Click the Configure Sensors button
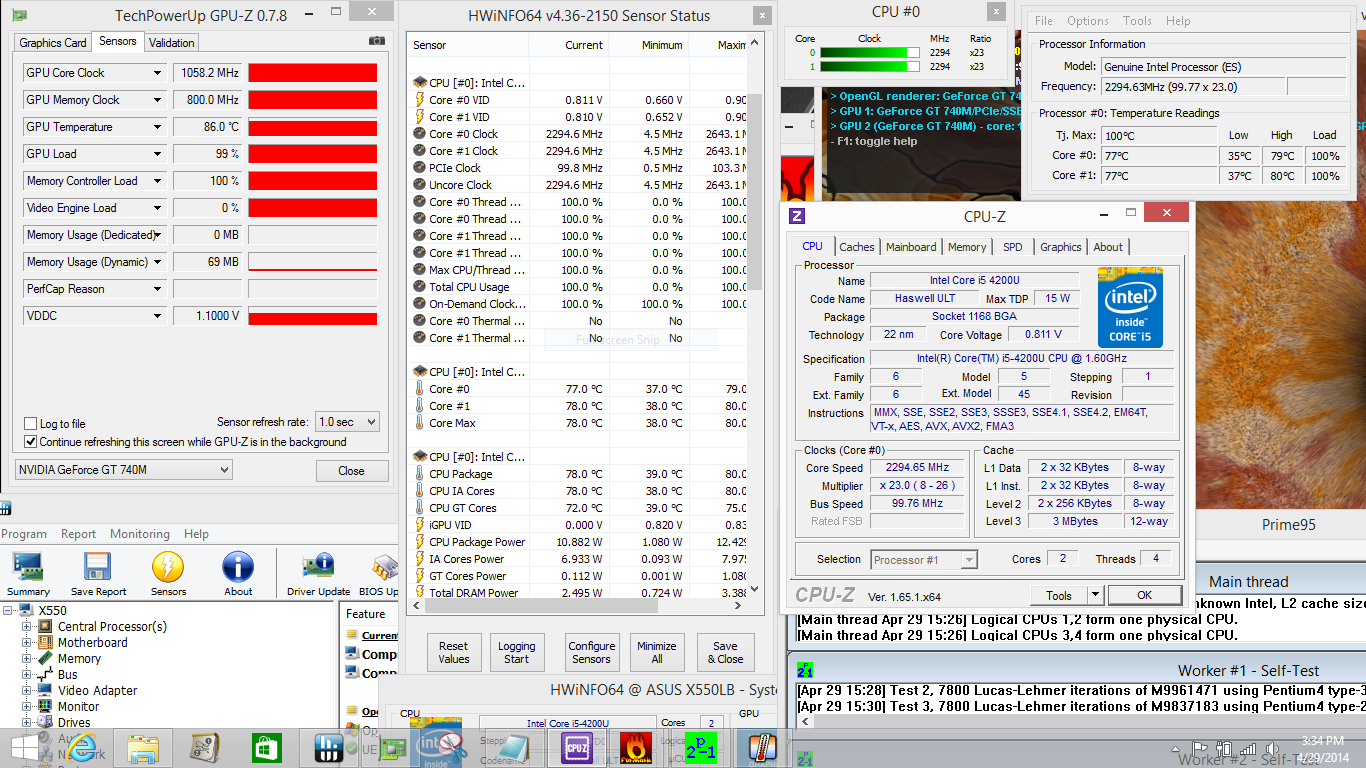Screen dimensions: 1366x768 (591, 653)
